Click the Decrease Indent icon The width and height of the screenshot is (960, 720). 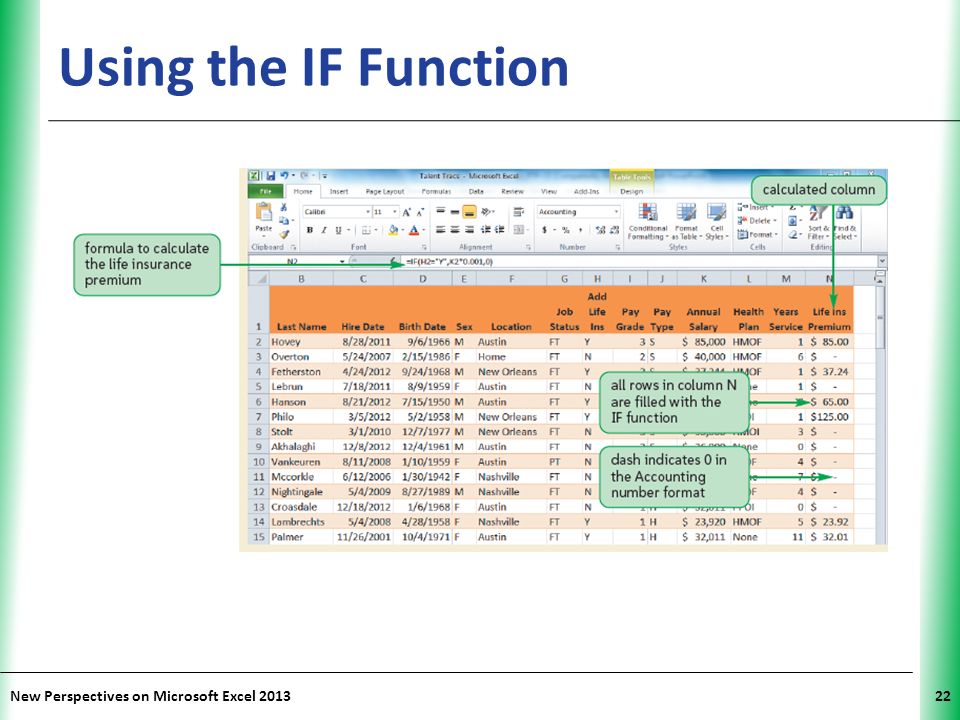point(486,230)
